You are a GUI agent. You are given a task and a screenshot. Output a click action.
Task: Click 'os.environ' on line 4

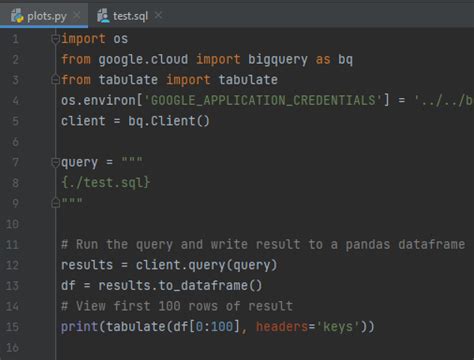coord(98,100)
